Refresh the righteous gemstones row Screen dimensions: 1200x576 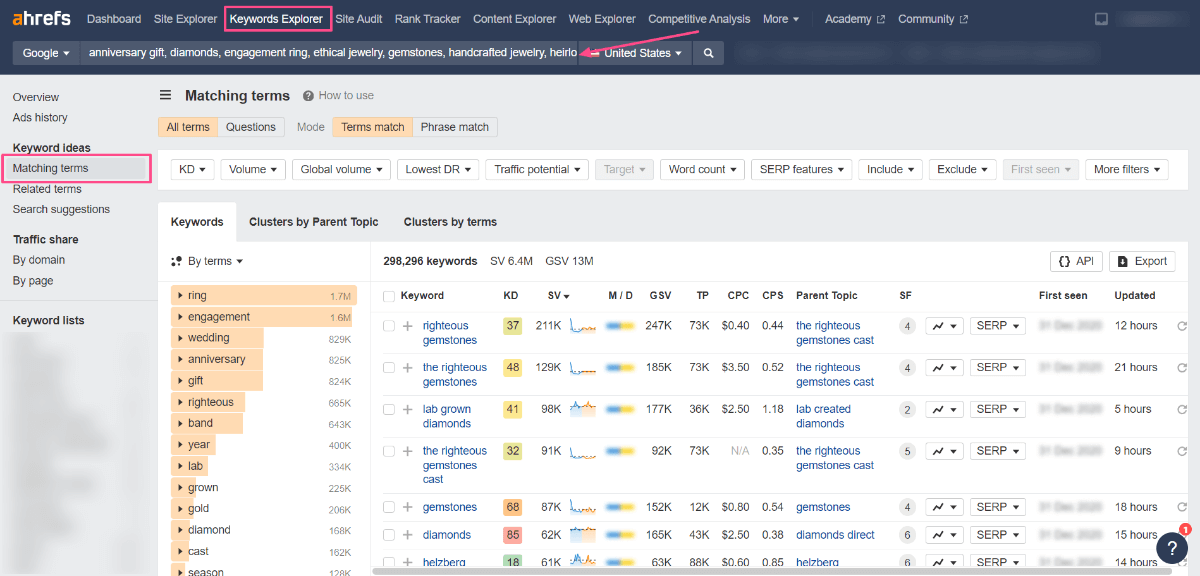coord(1182,326)
